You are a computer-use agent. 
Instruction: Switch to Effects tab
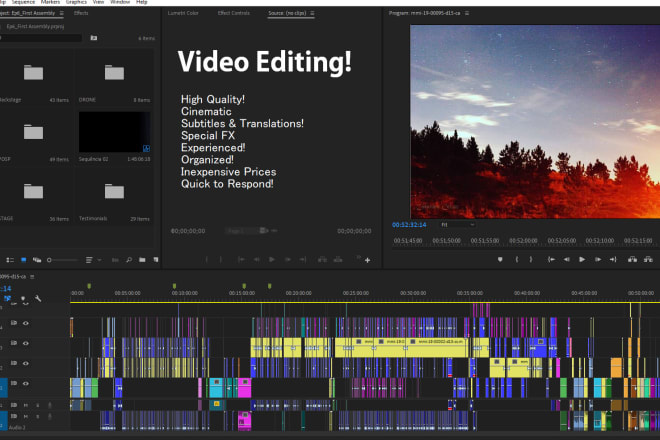81,13
